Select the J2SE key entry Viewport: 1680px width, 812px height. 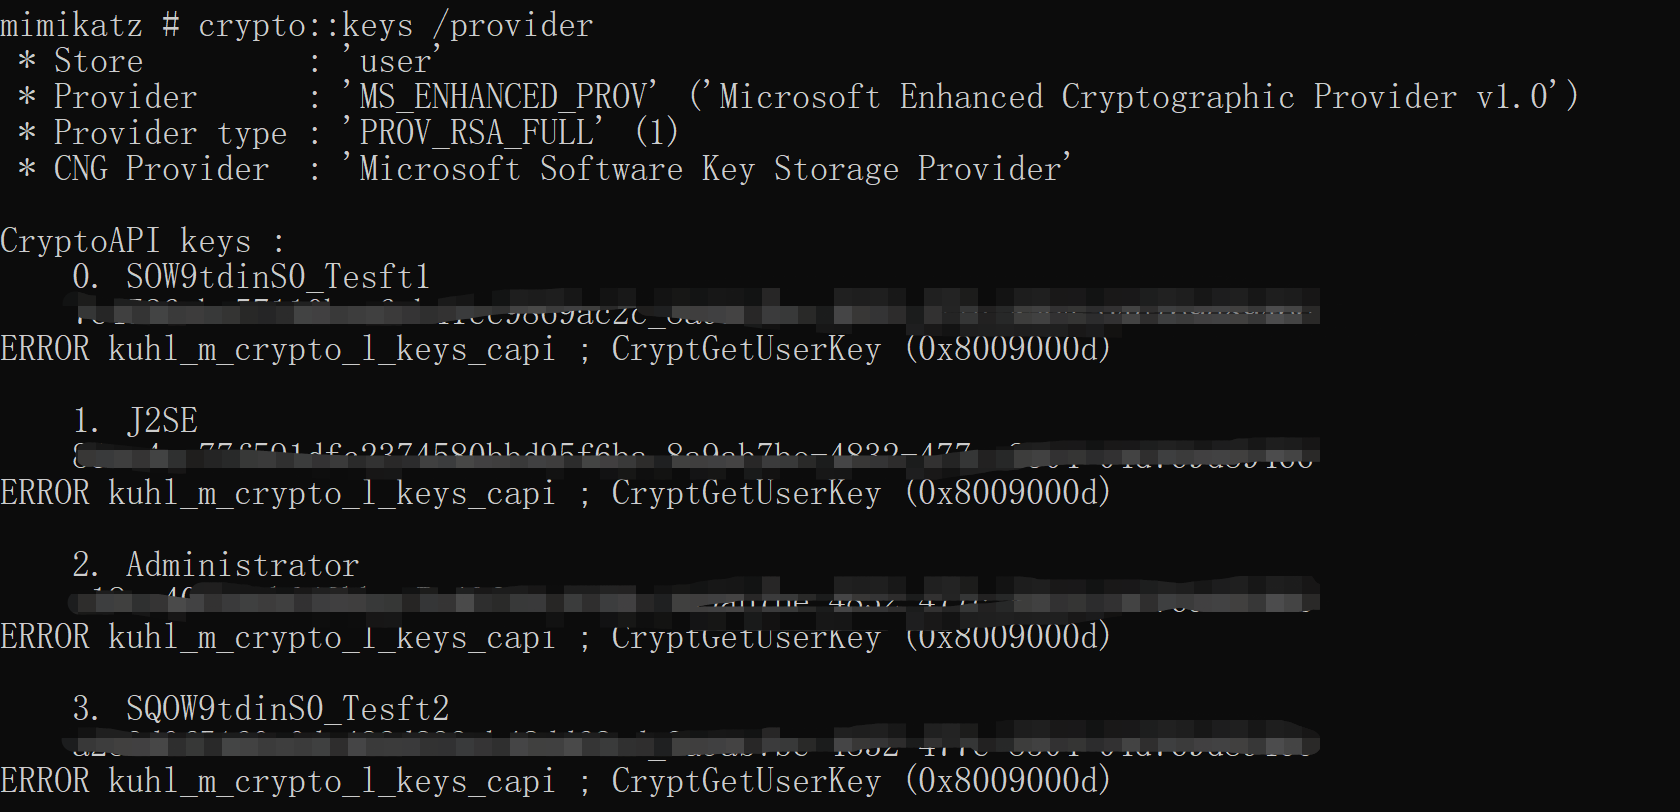click(x=162, y=421)
